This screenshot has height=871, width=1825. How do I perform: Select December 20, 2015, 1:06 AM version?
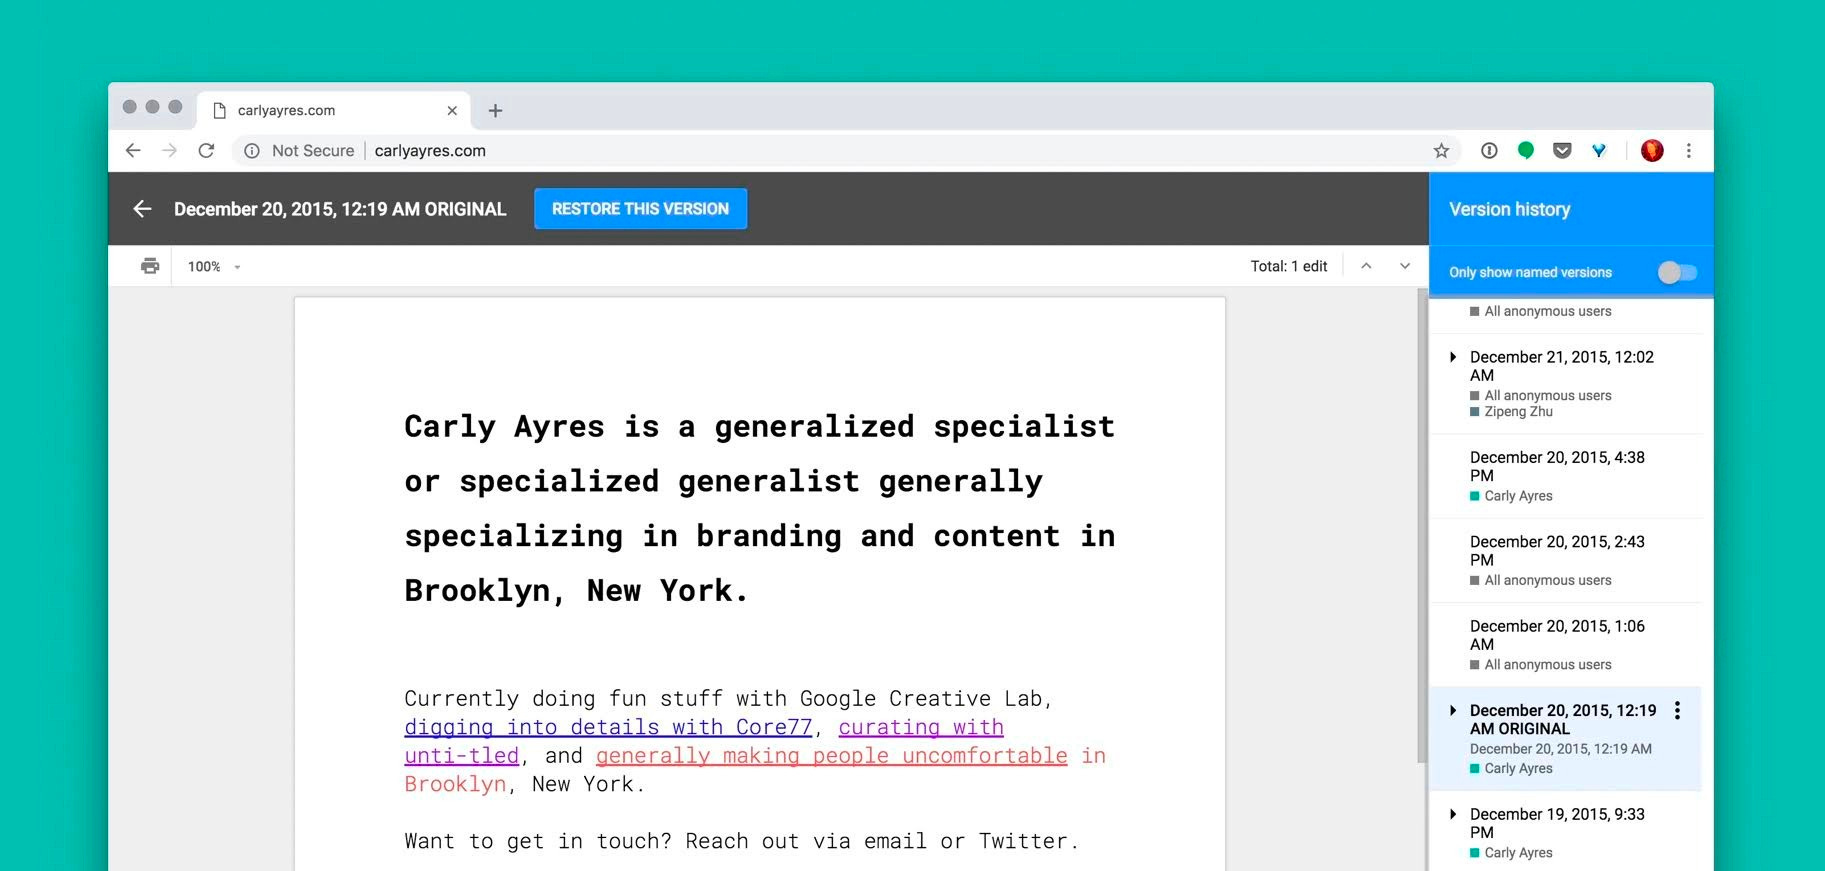tap(1566, 645)
